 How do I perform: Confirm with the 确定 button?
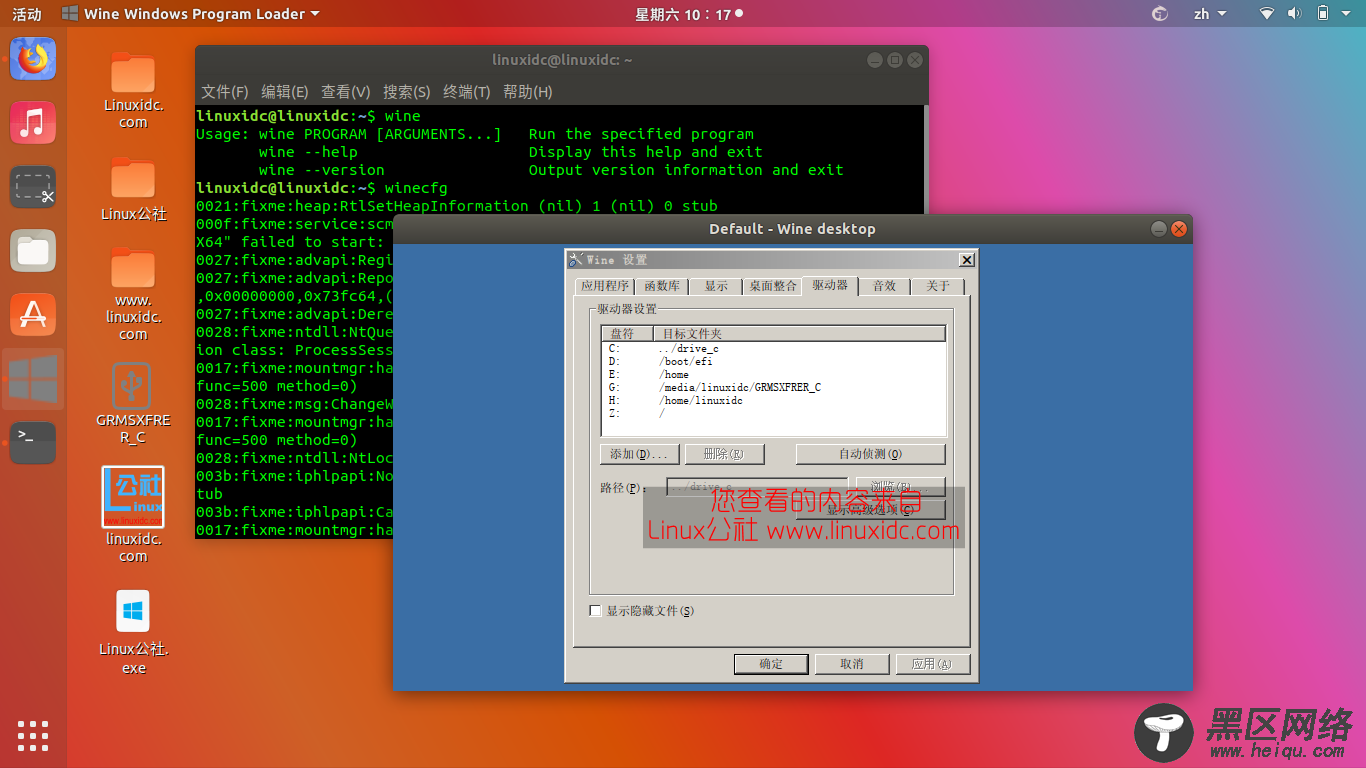pyautogui.click(x=771, y=664)
